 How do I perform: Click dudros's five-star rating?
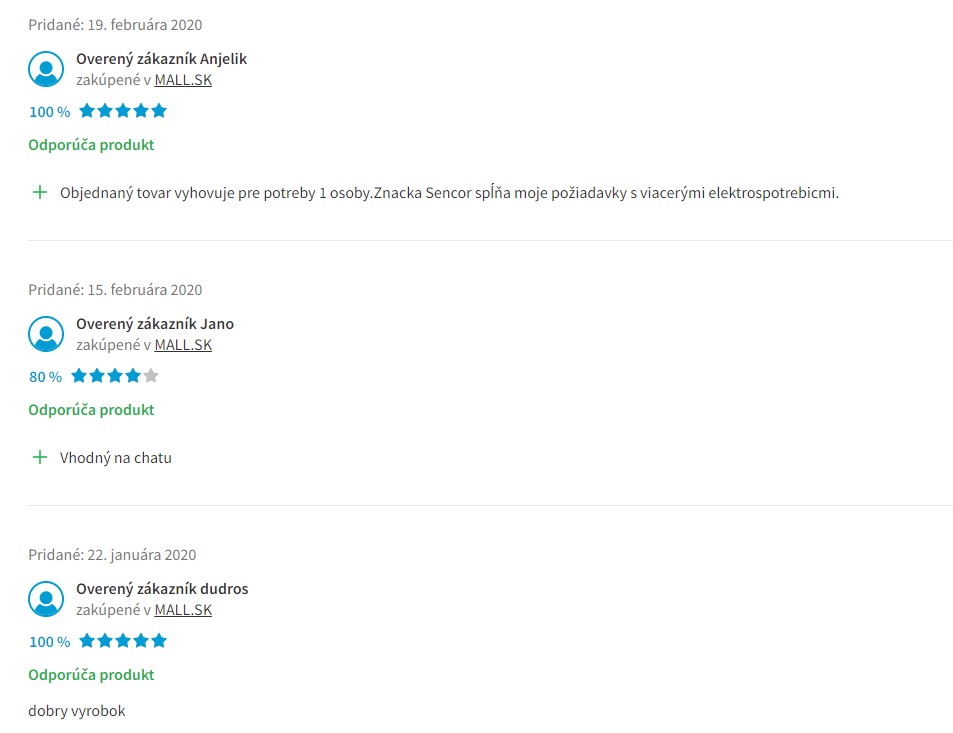[123, 641]
